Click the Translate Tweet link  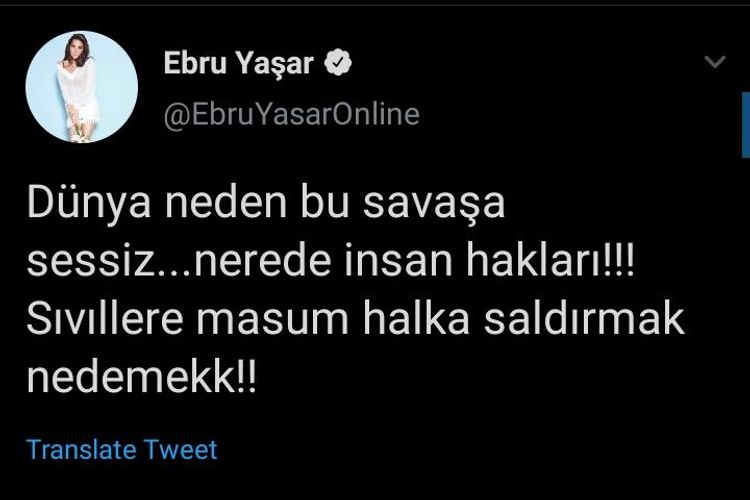tap(122, 449)
